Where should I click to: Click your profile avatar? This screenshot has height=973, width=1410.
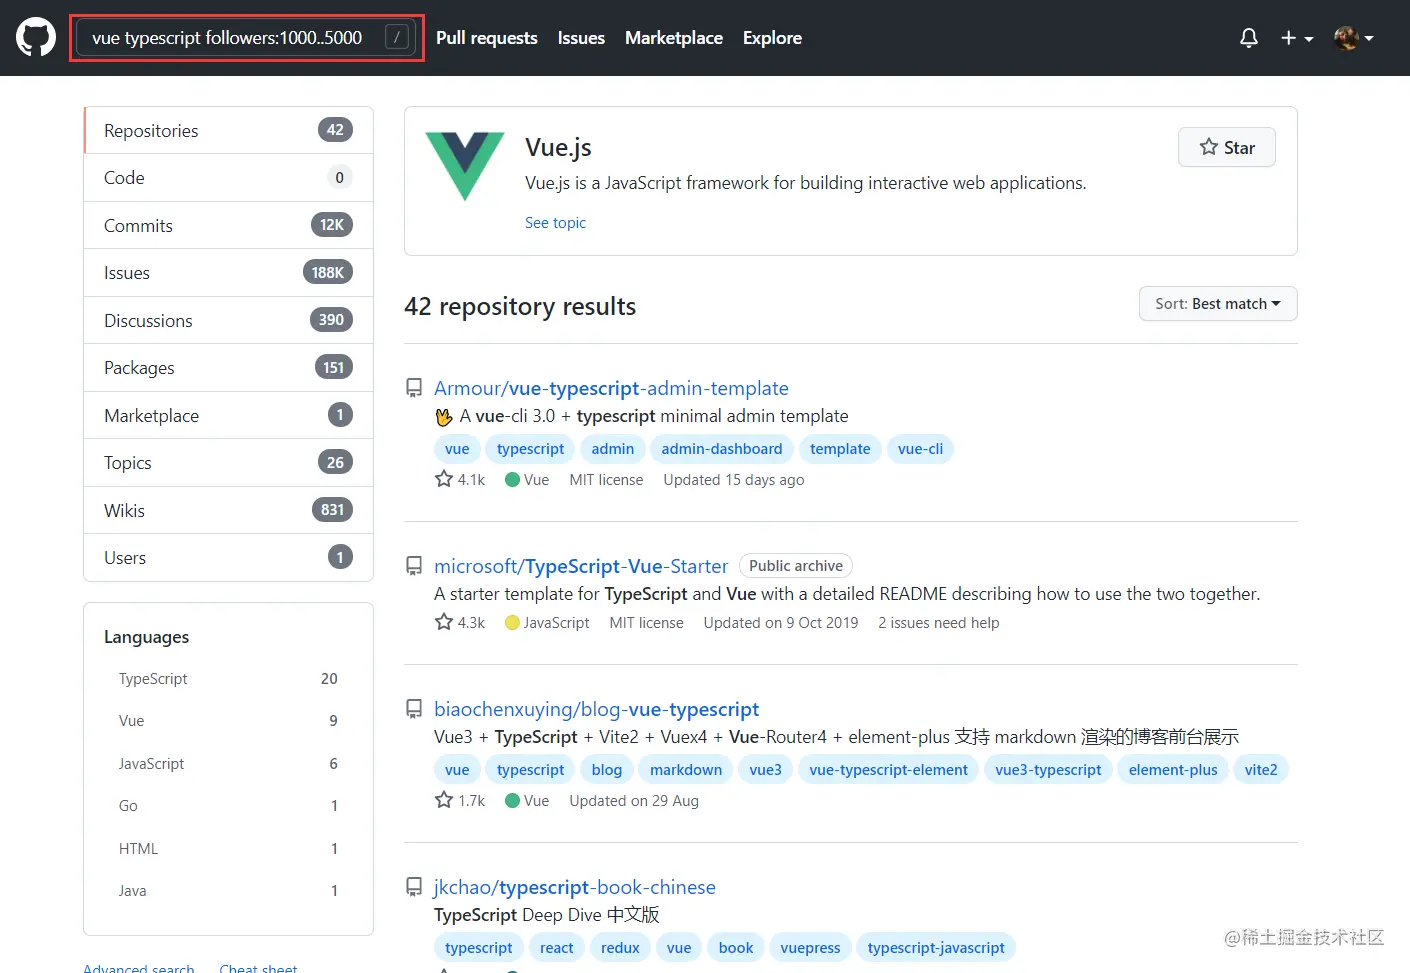coord(1347,37)
